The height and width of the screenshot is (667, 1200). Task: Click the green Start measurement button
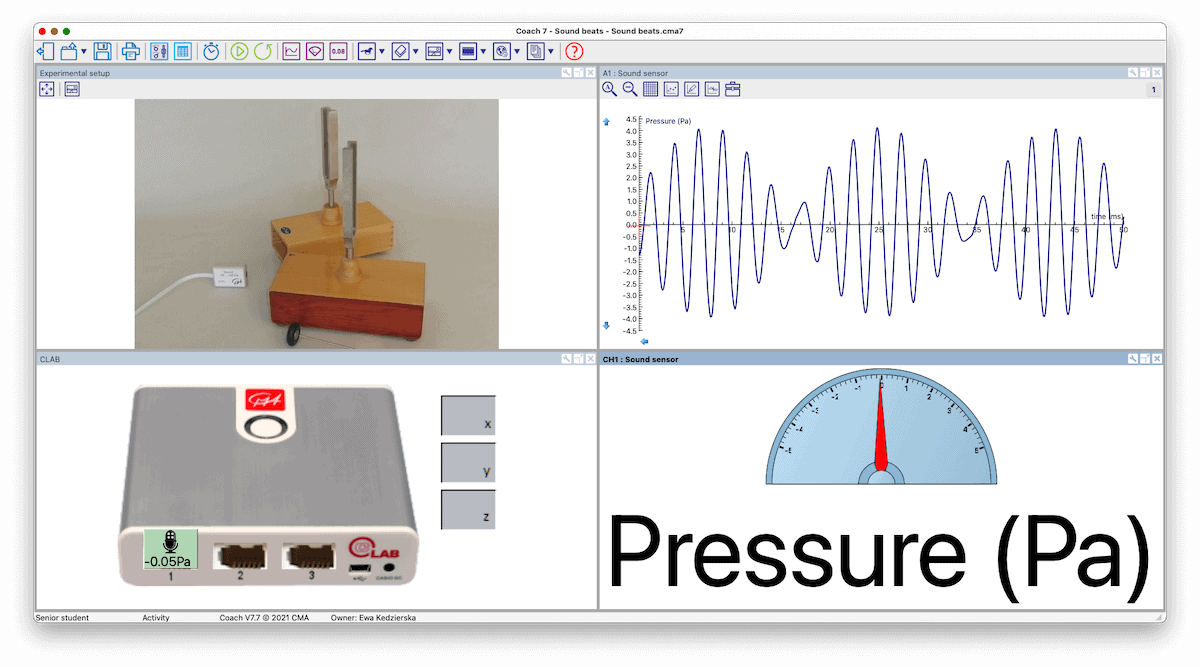click(x=239, y=51)
